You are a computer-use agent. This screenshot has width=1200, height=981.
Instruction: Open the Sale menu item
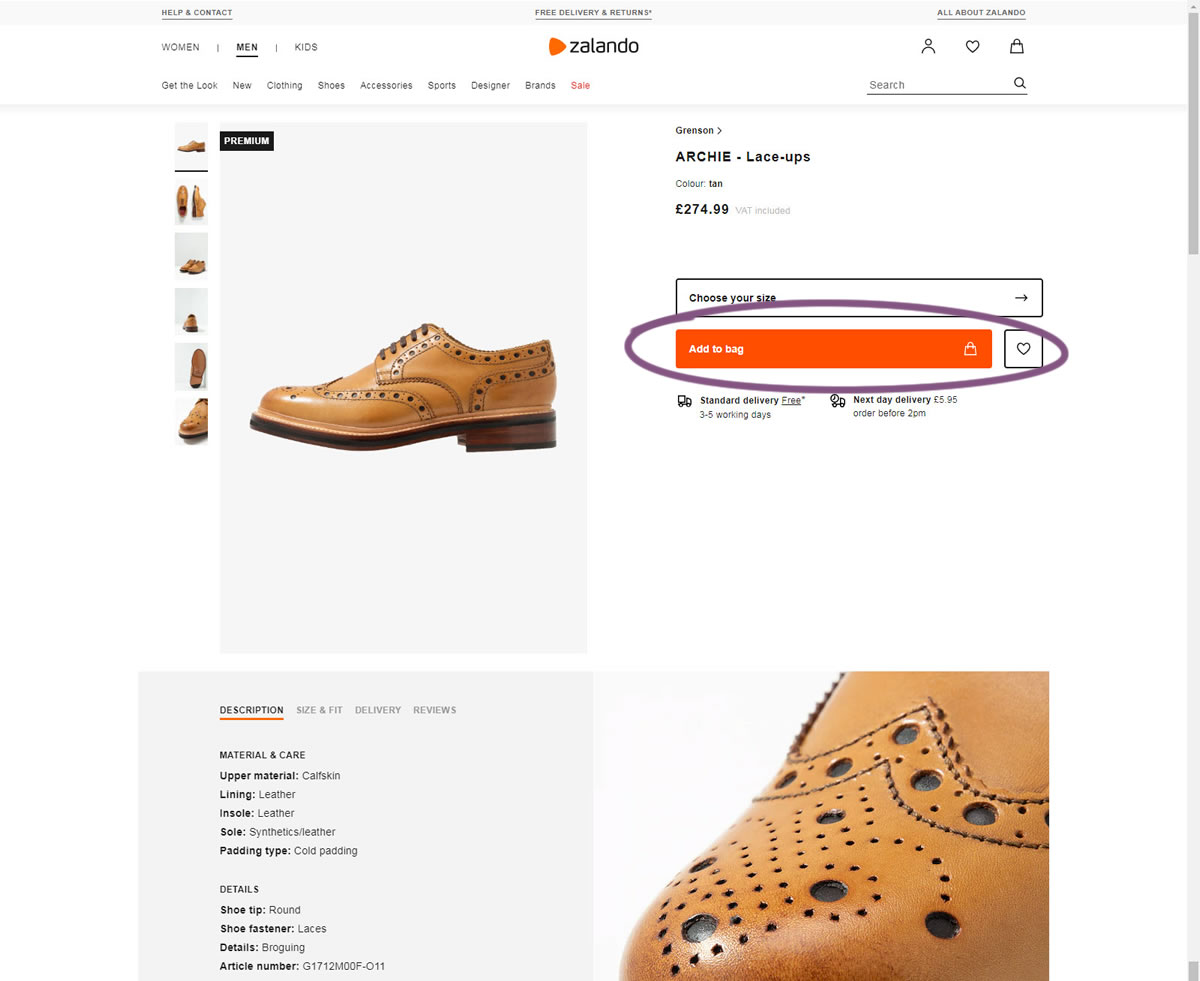click(580, 85)
